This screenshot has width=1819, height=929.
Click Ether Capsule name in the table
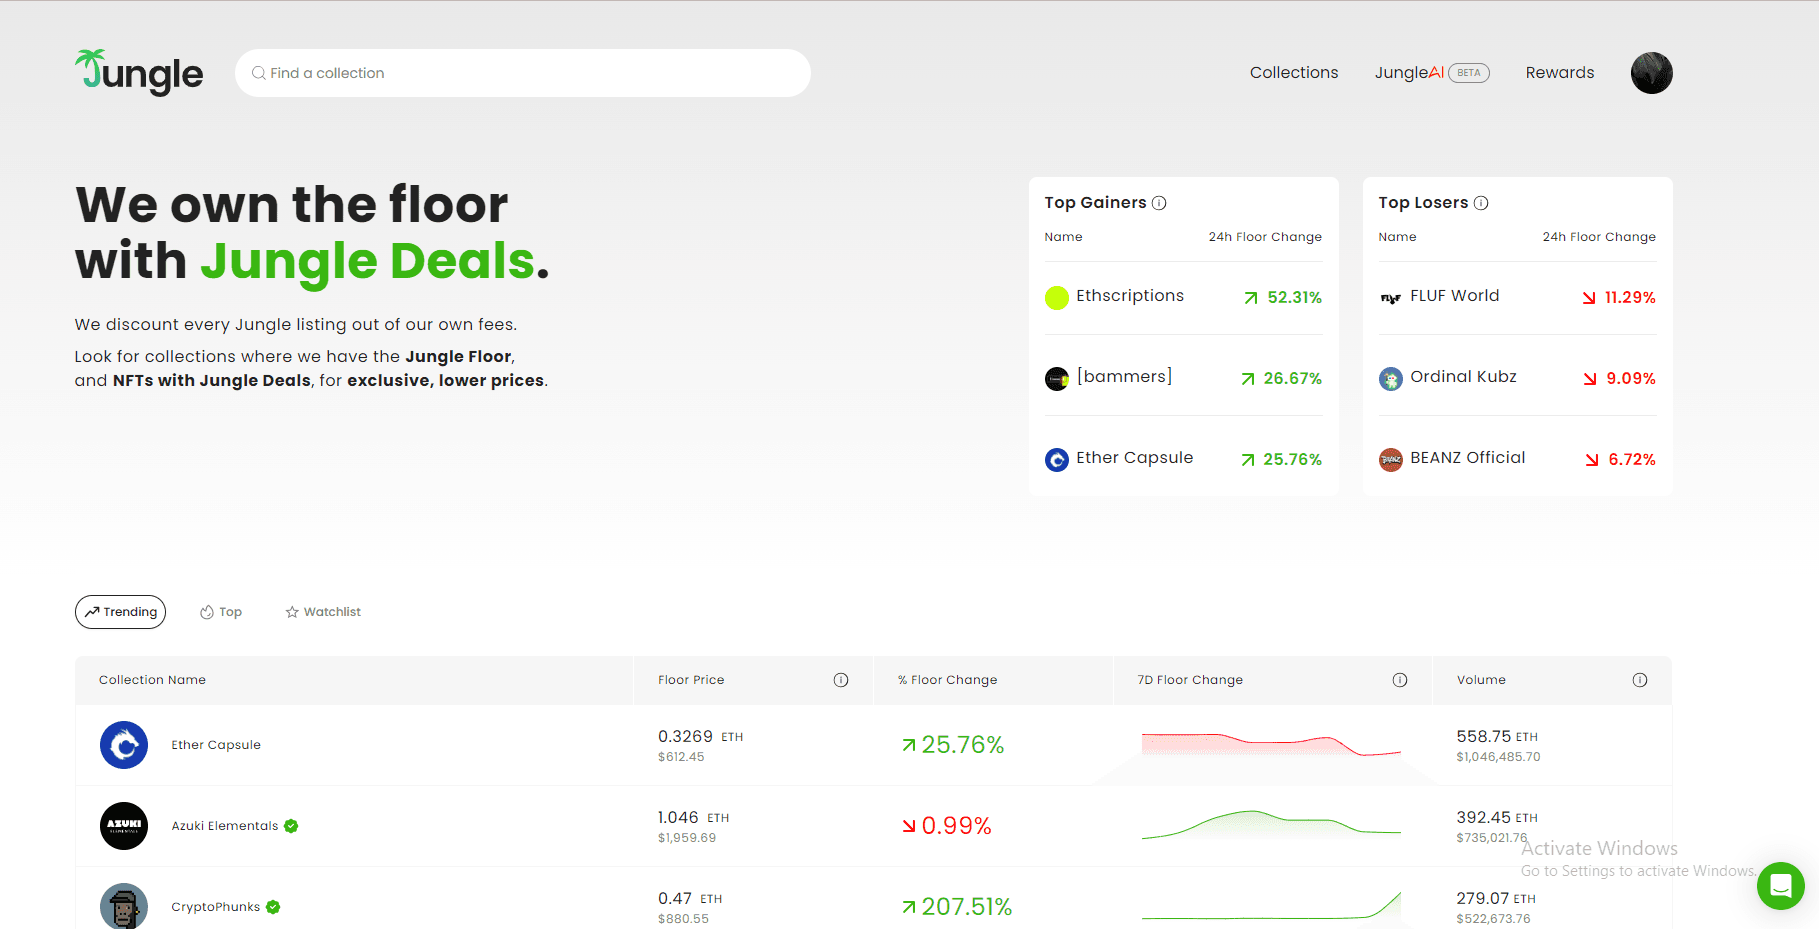216,745
